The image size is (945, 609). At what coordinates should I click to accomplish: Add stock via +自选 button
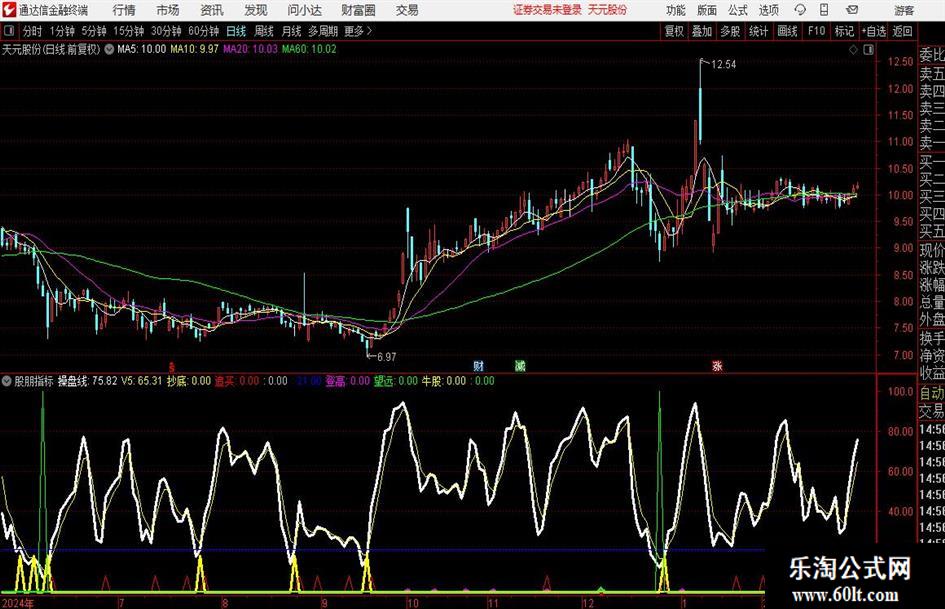tap(873, 31)
